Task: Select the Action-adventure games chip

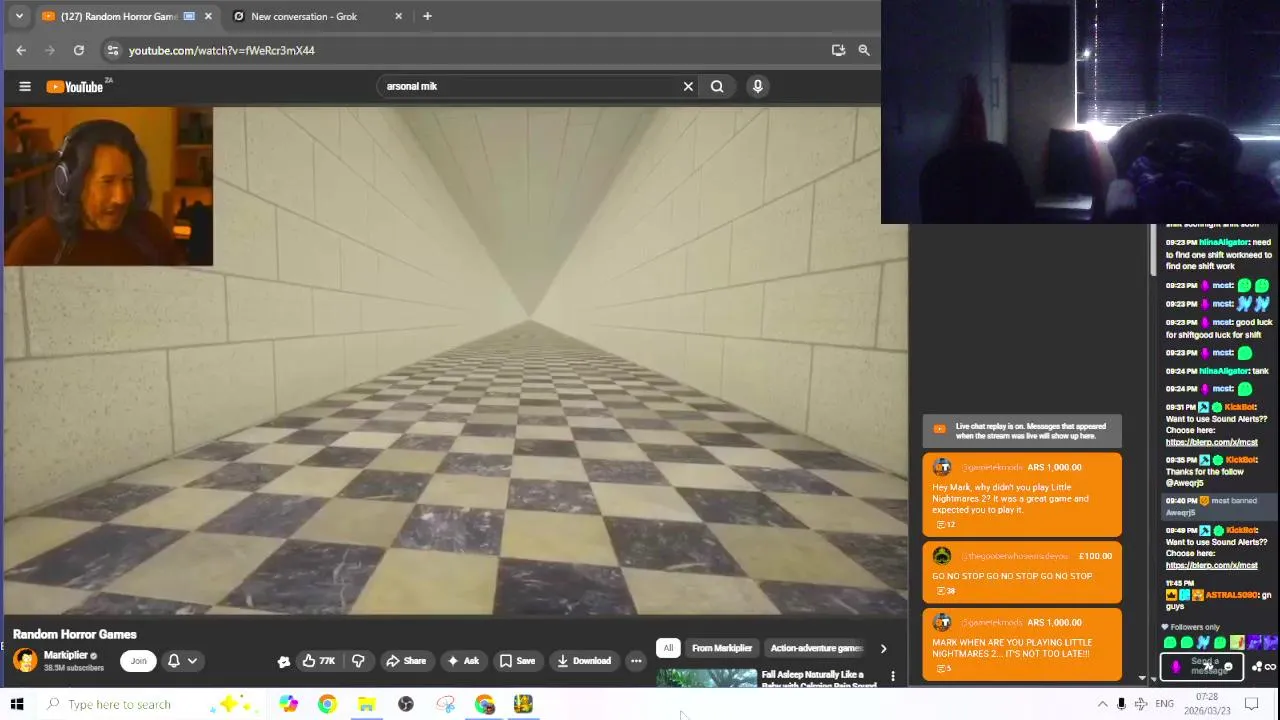Action: pos(816,648)
